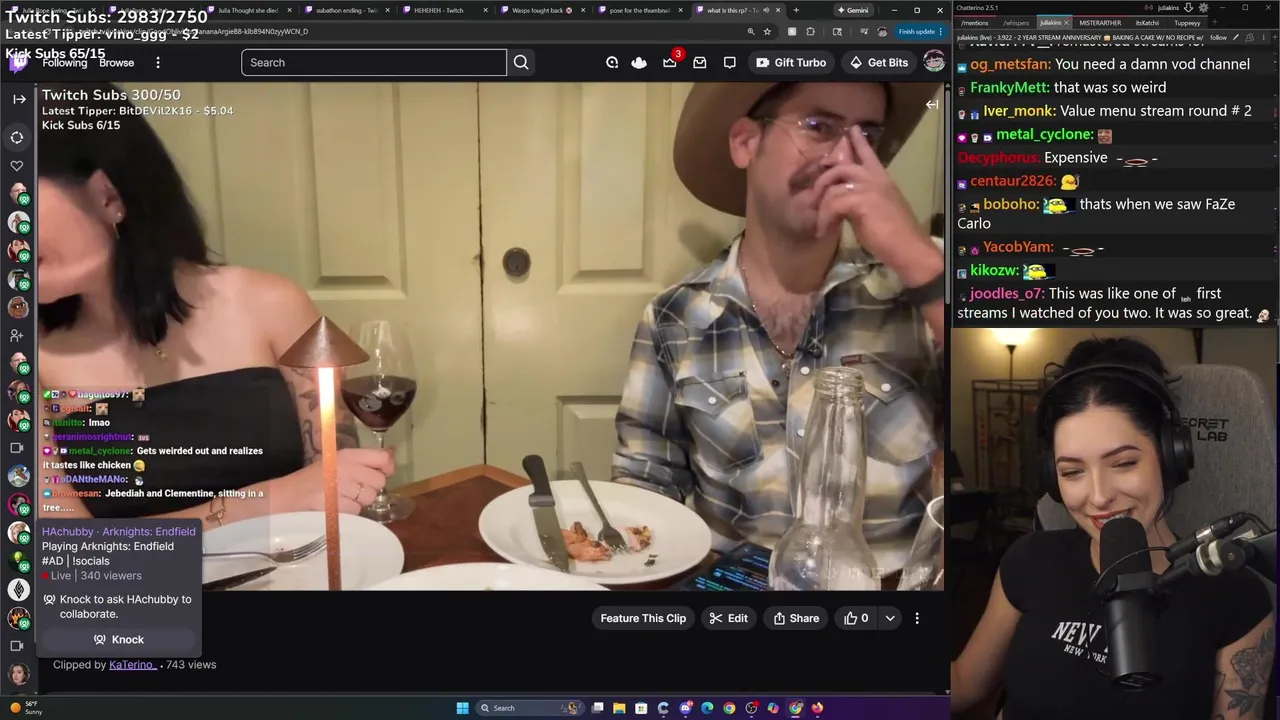
Task: Open Microsoft Edge from the taskbar
Action: coord(707,708)
